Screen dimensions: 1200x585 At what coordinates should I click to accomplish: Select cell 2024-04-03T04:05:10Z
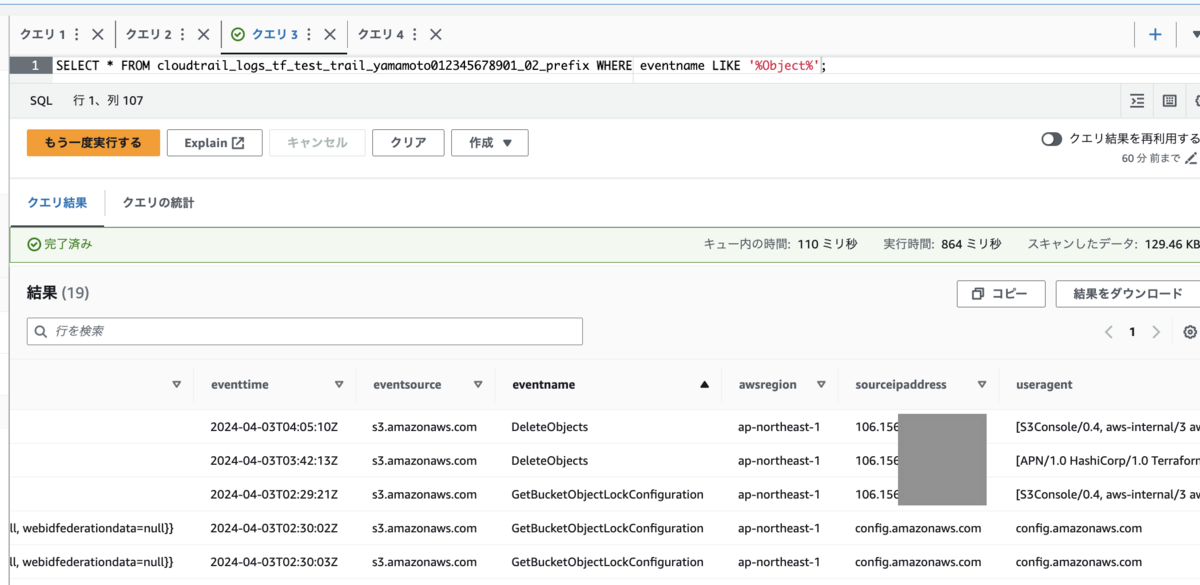click(274, 427)
